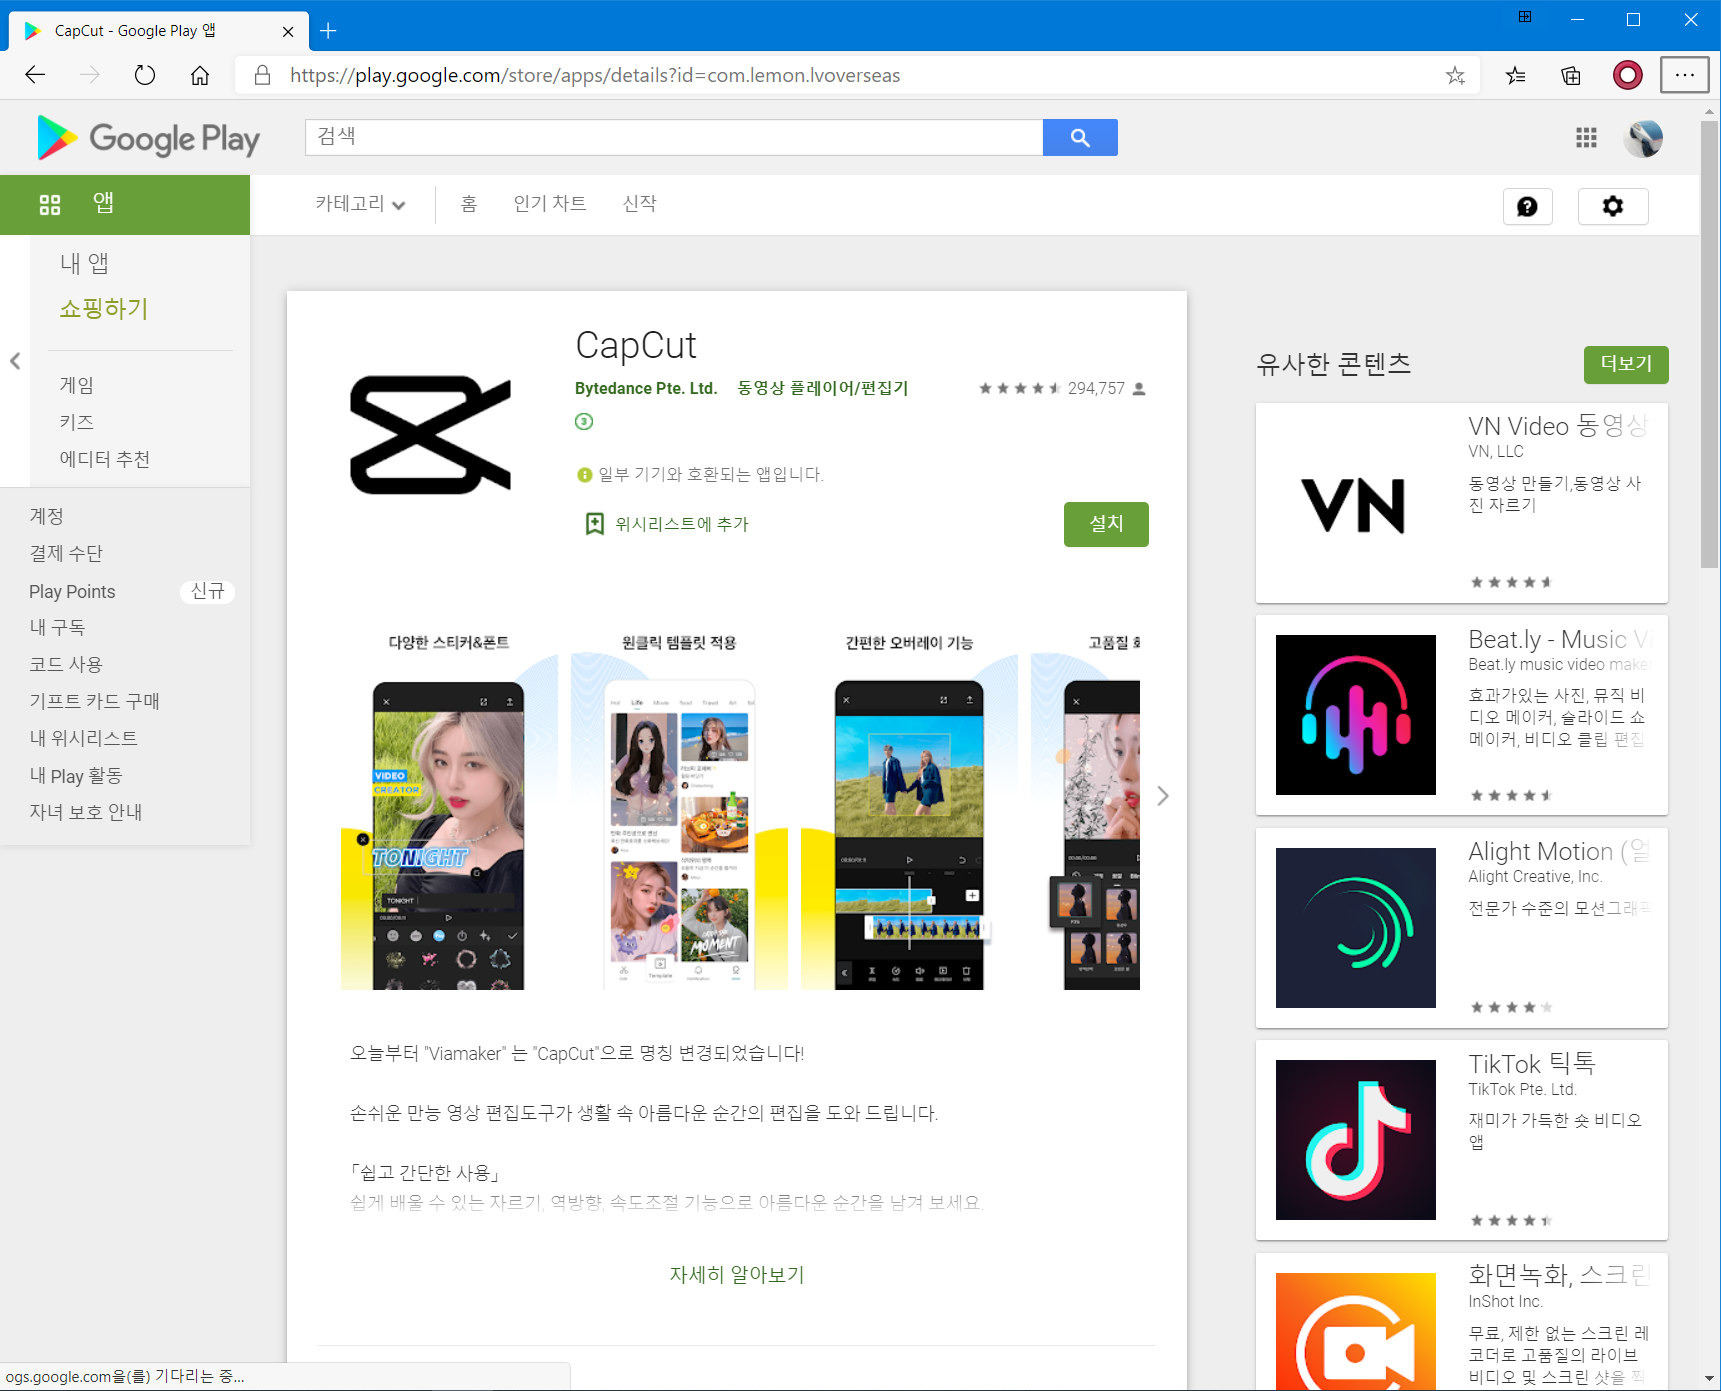
Task: Open 코드 사용 in sidebar
Action: [66, 665]
